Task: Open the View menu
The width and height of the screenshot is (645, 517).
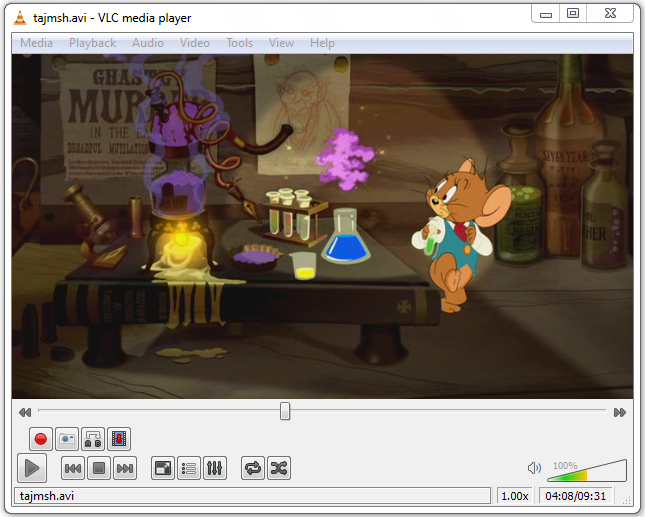Action: pos(281,43)
